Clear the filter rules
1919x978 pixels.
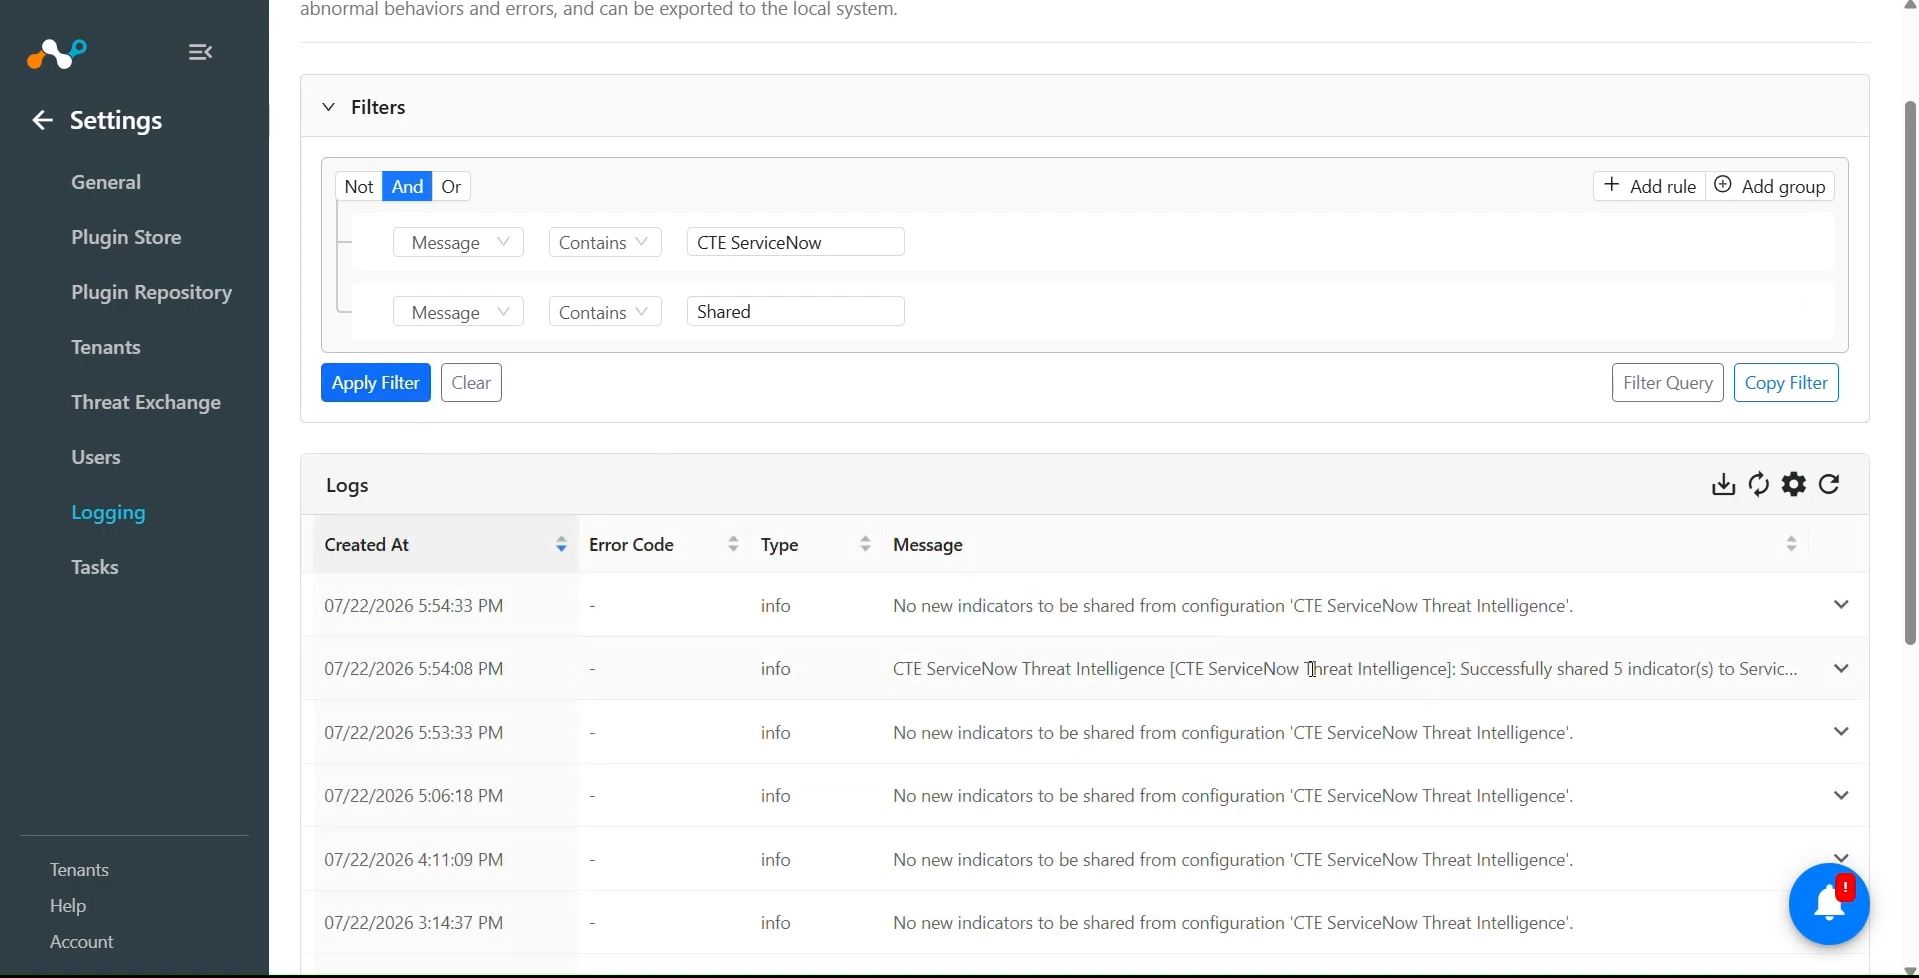click(x=471, y=383)
